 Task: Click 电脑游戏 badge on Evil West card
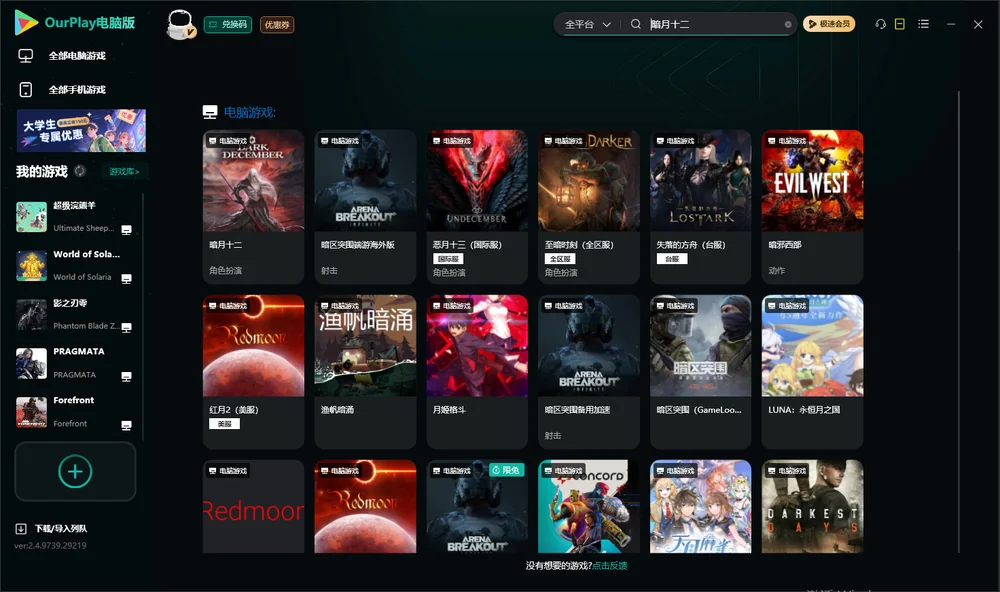[787, 140]
